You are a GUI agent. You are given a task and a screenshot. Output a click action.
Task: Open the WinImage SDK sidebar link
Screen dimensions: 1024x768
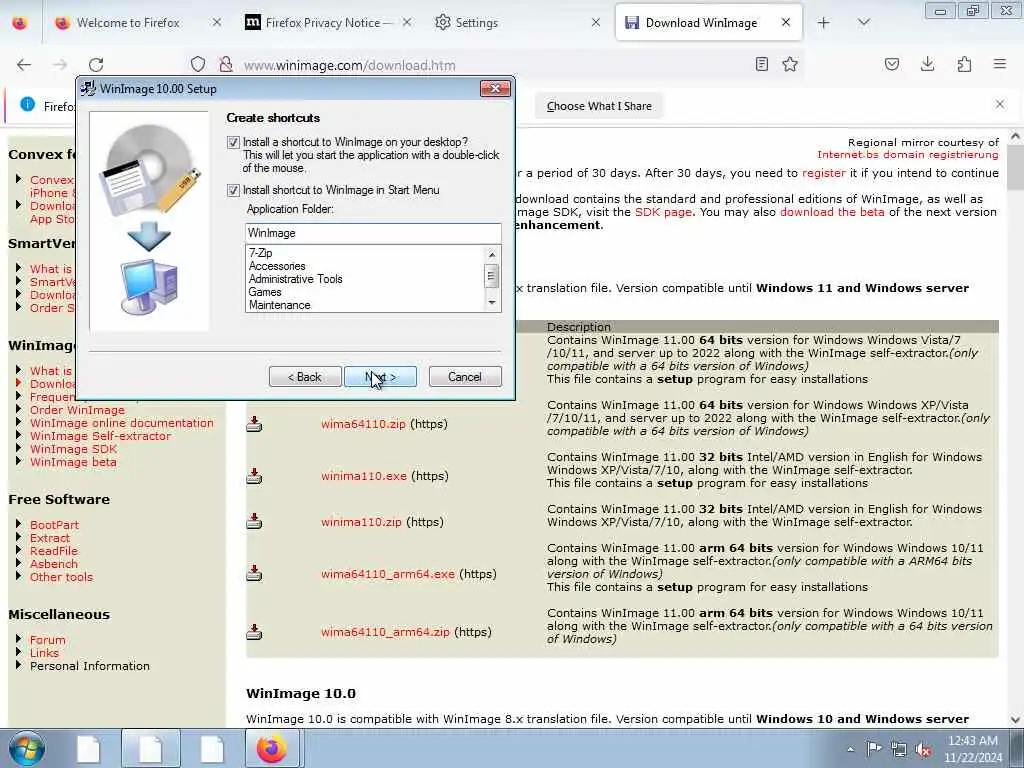[73, 449]
